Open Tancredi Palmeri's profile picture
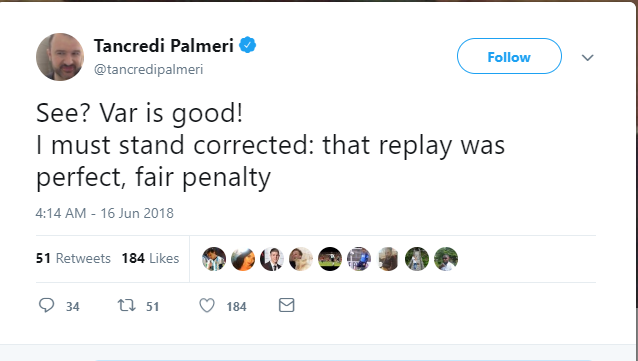638x361 pixels. 60,57
